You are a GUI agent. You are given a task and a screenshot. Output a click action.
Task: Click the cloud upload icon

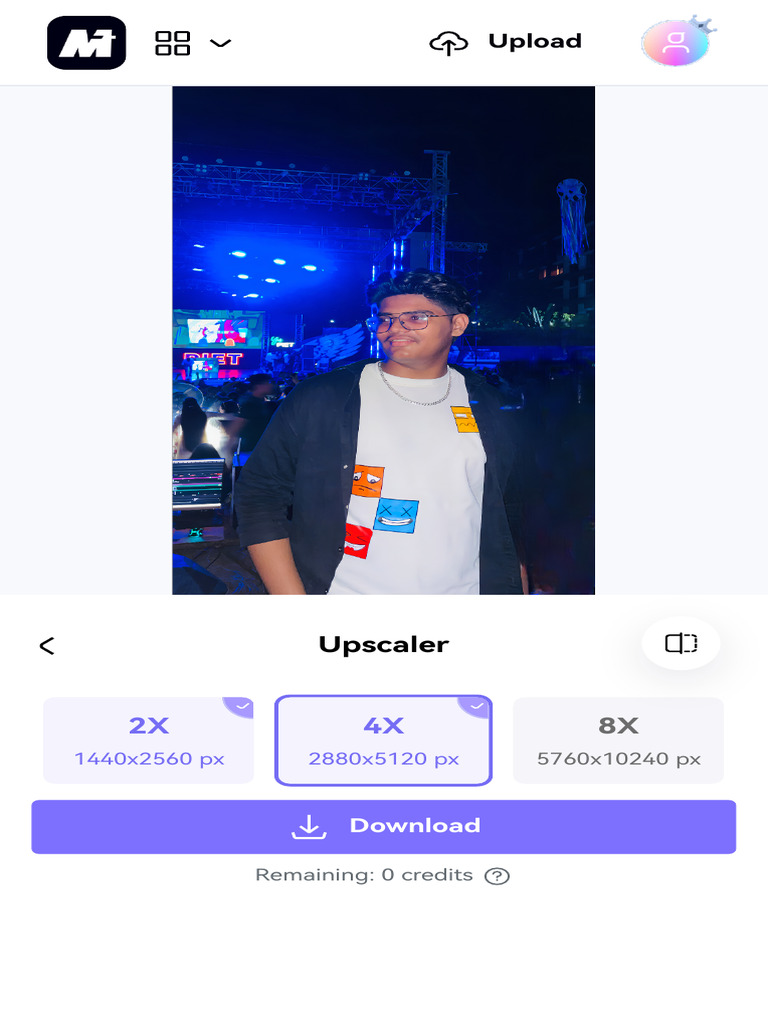point(449,43)
